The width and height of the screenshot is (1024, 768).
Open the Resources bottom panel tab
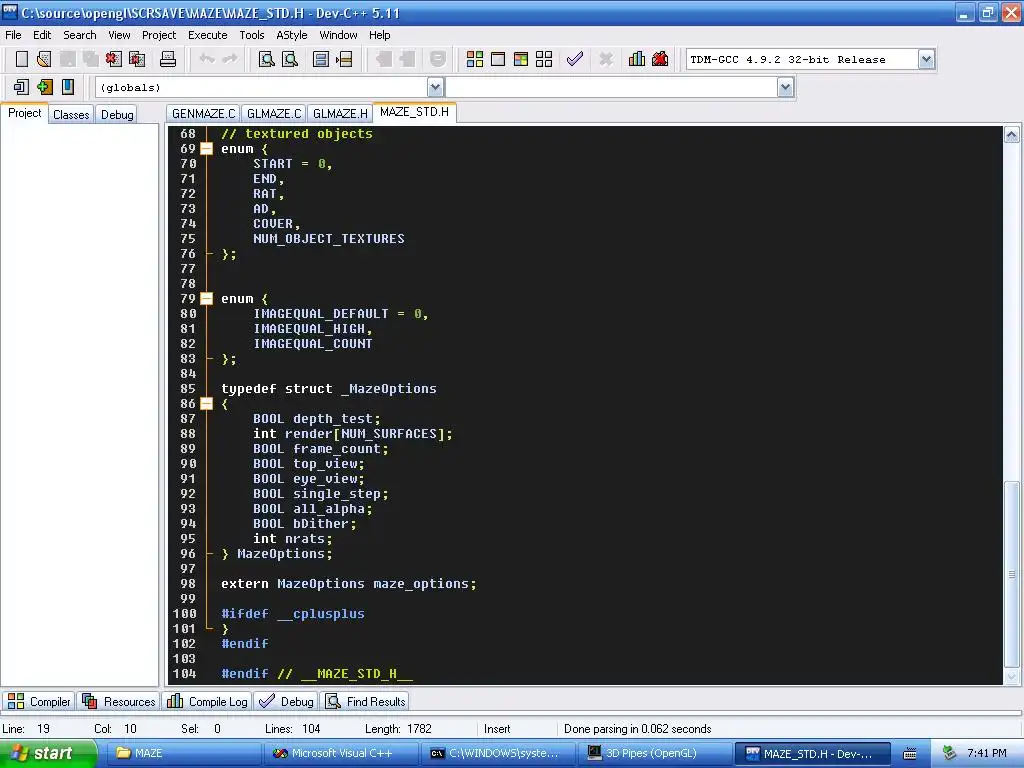tap(119, 701)
